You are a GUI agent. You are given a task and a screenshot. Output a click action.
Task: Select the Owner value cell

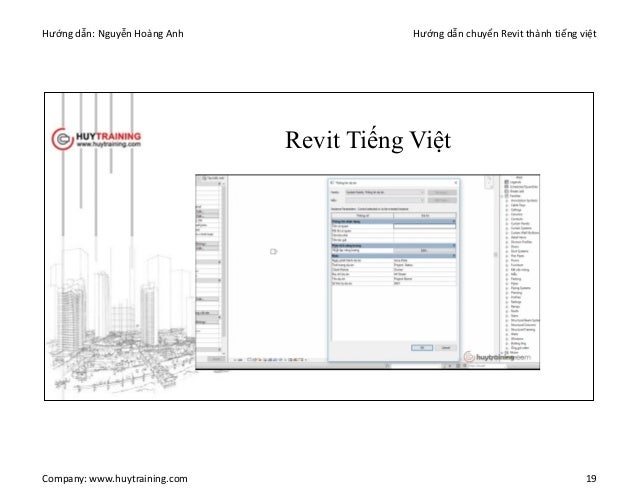[424, 269]
